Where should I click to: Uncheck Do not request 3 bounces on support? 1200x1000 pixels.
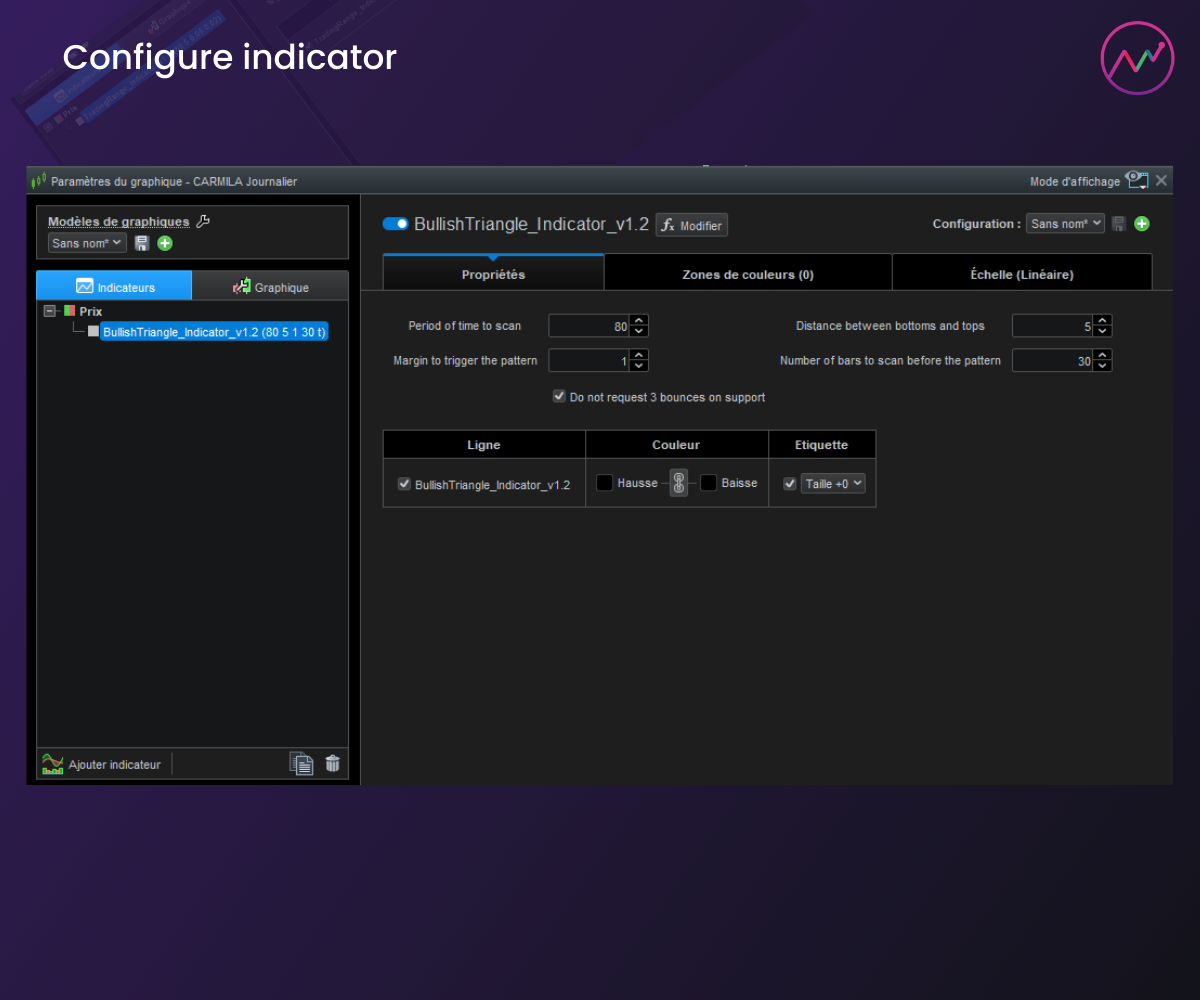click(559, 397)
